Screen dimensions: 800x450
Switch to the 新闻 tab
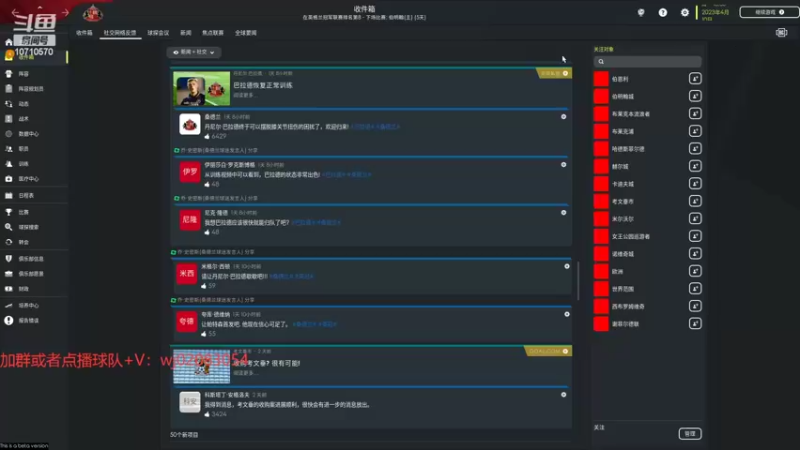[186, 33]
